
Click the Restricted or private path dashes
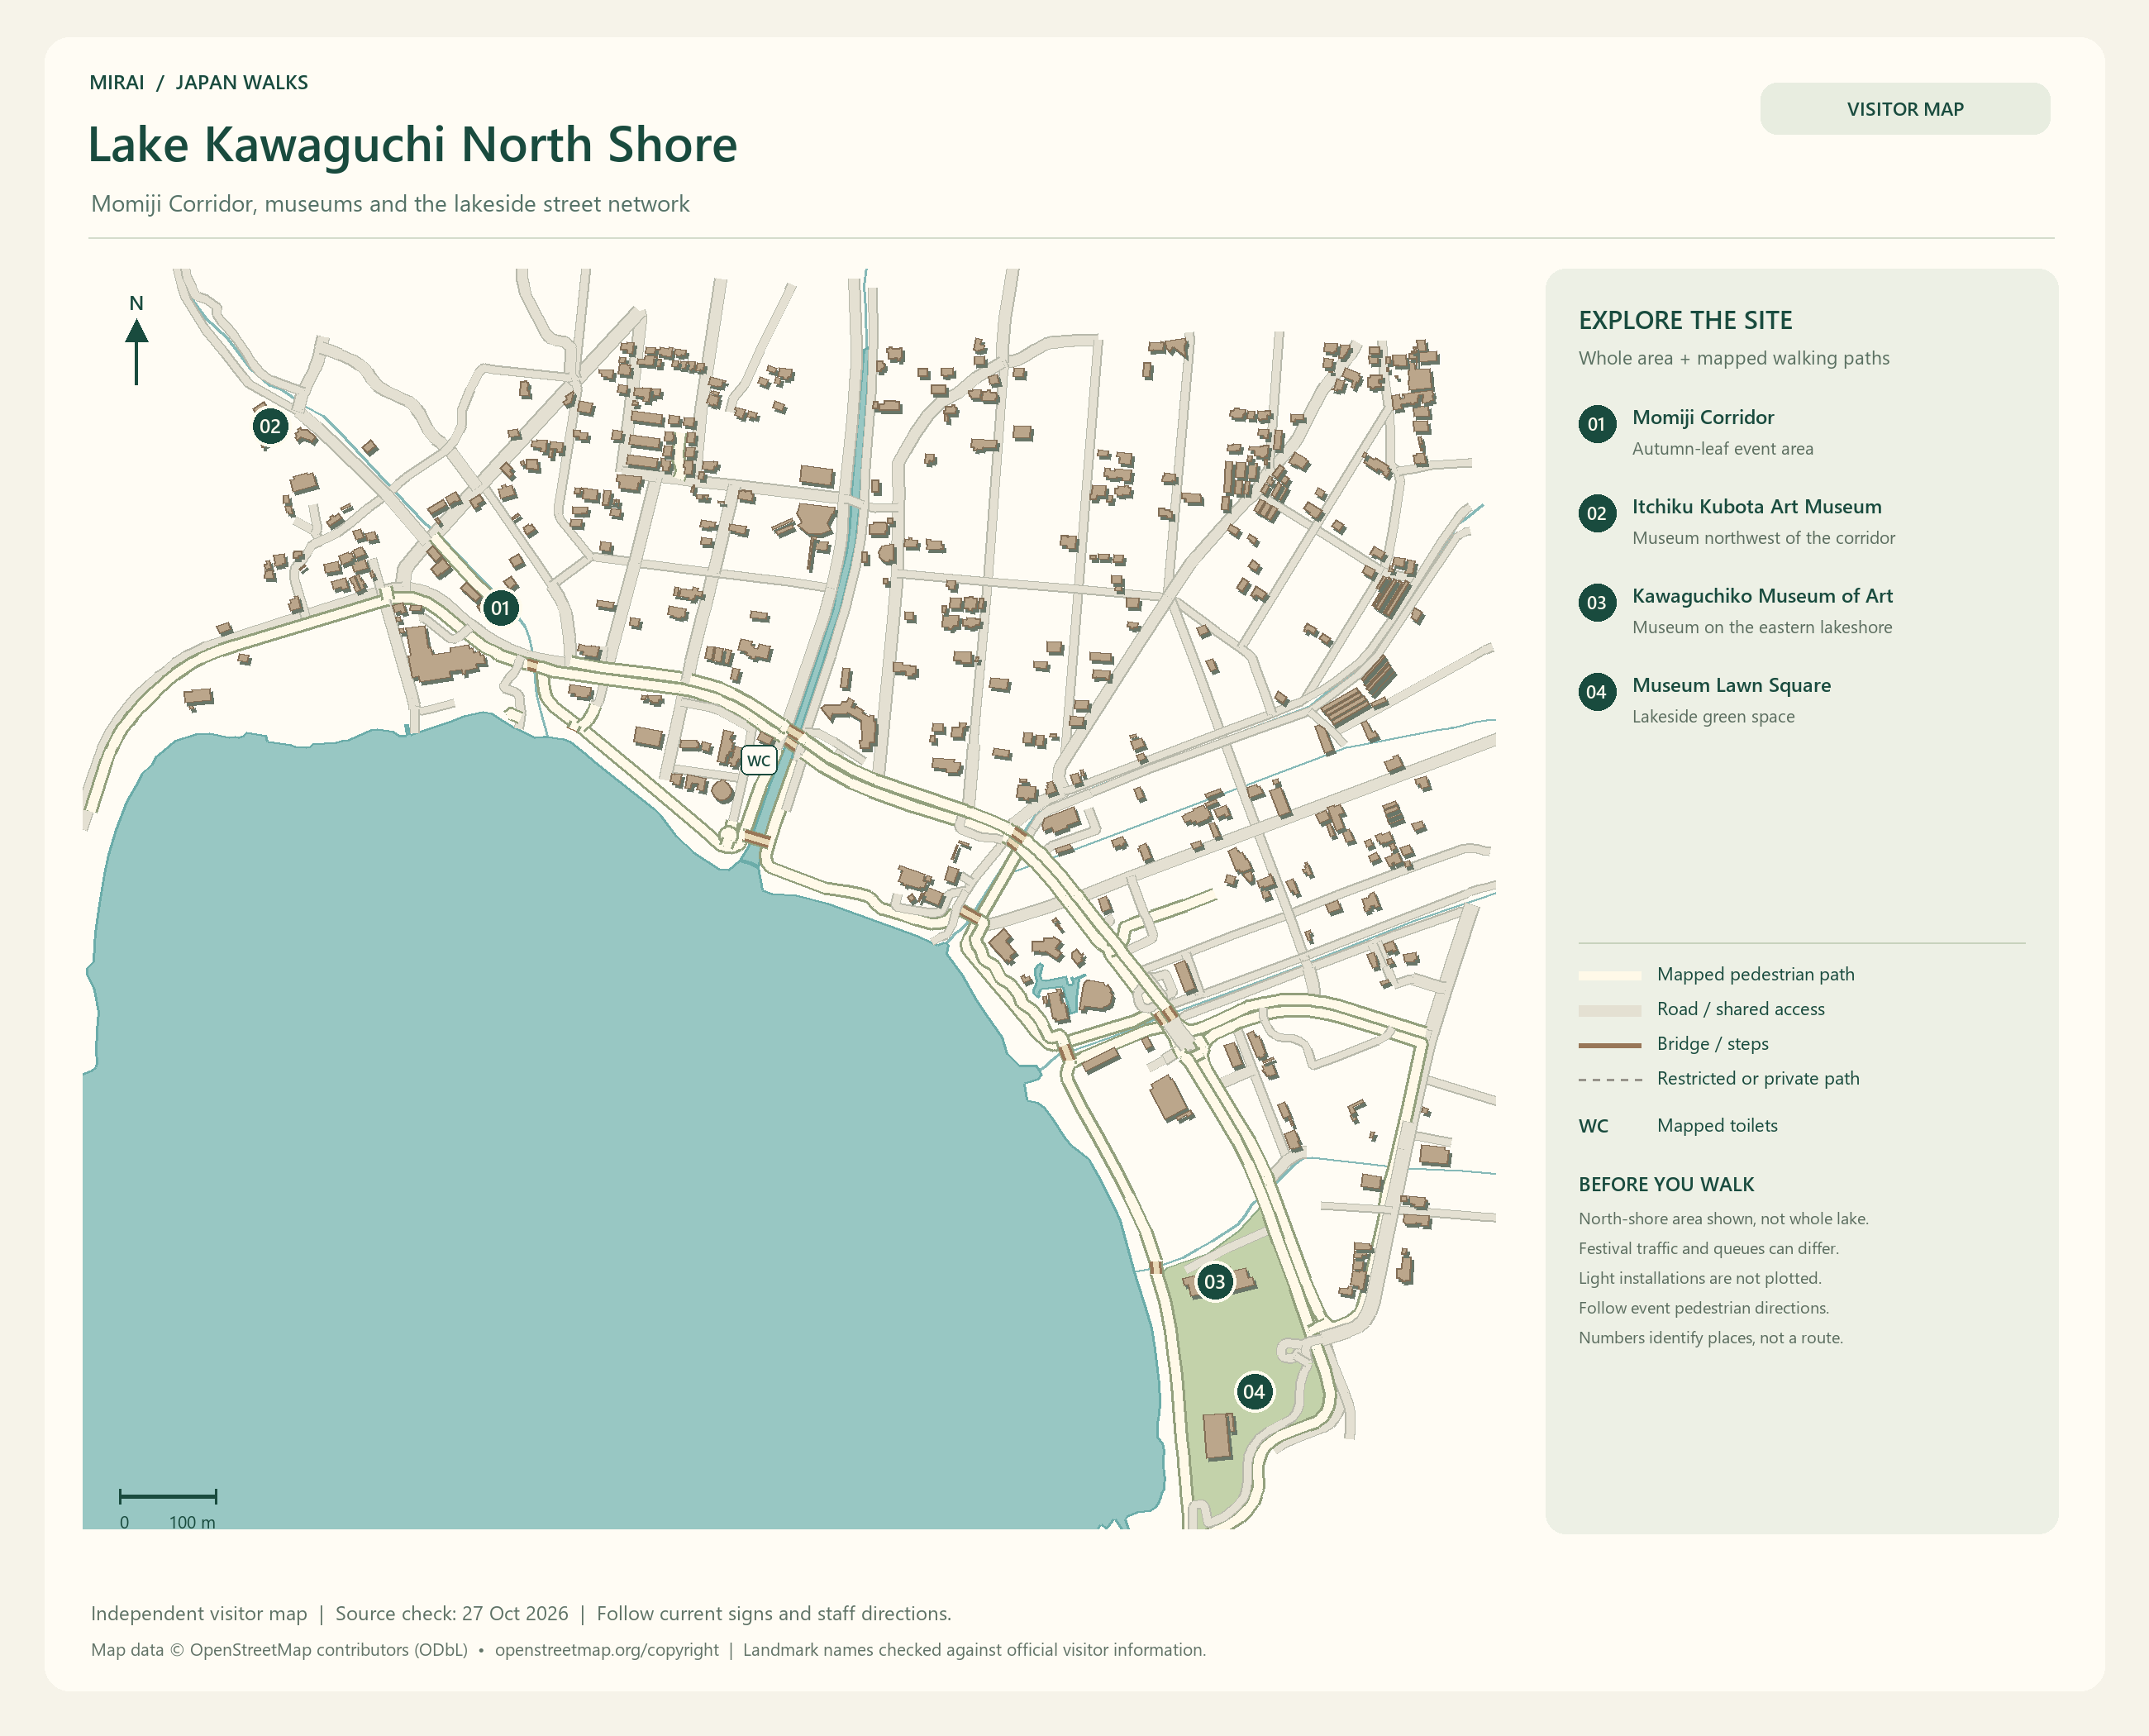click(1610, 1080)
